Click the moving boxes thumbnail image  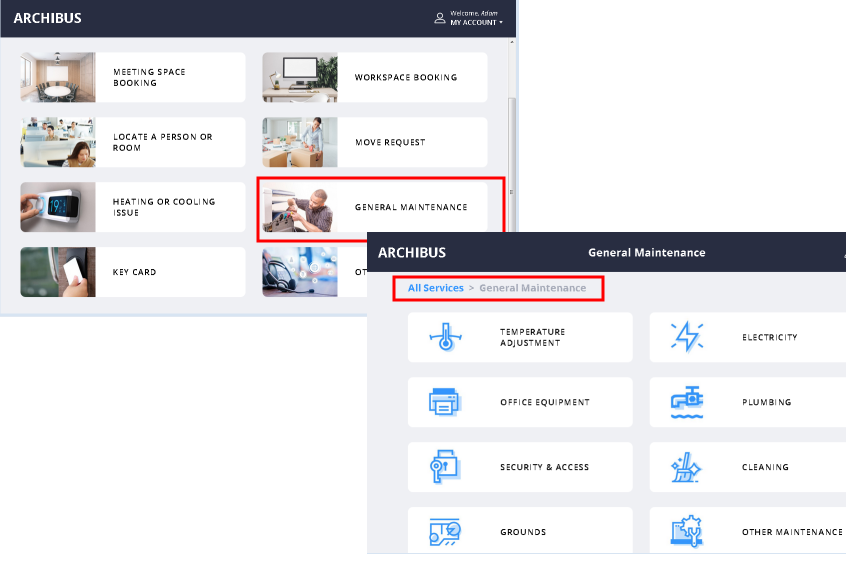(x=300, y=142)
